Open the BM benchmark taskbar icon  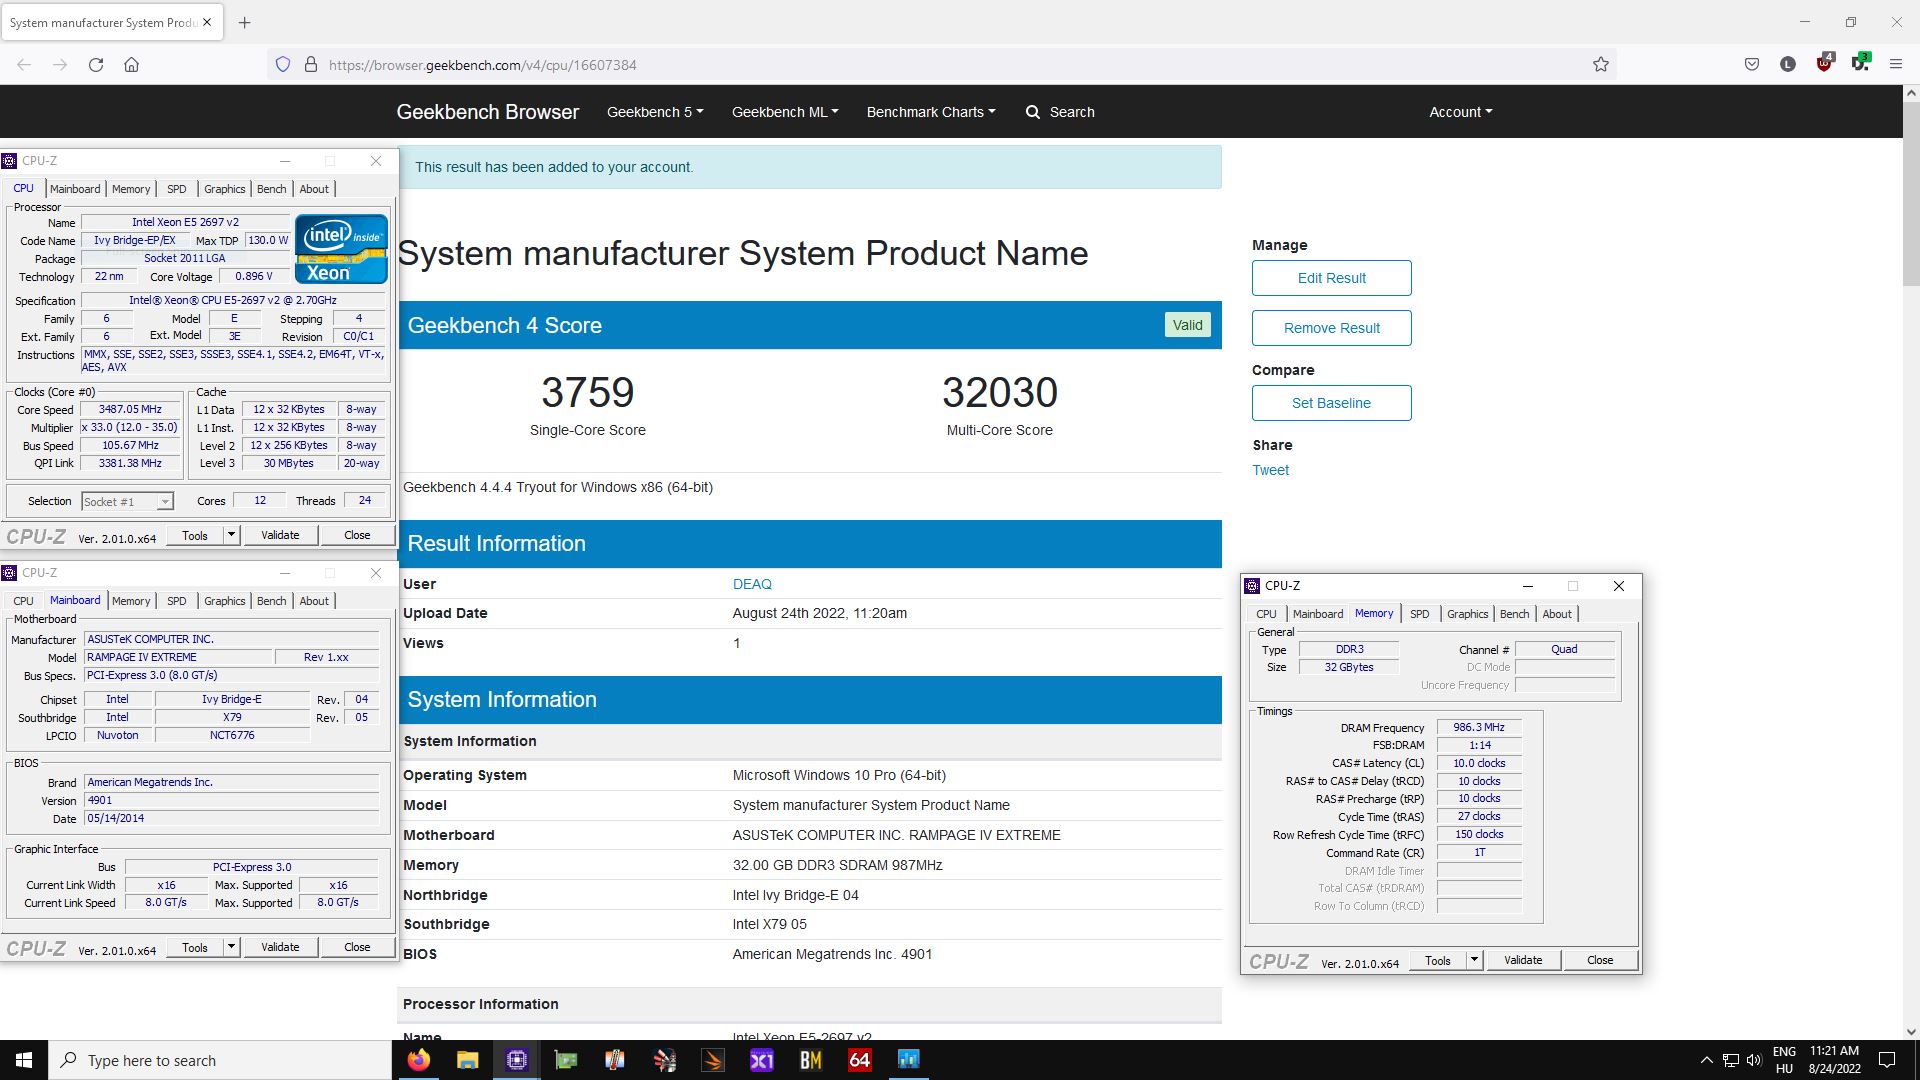click(811, 1060)
